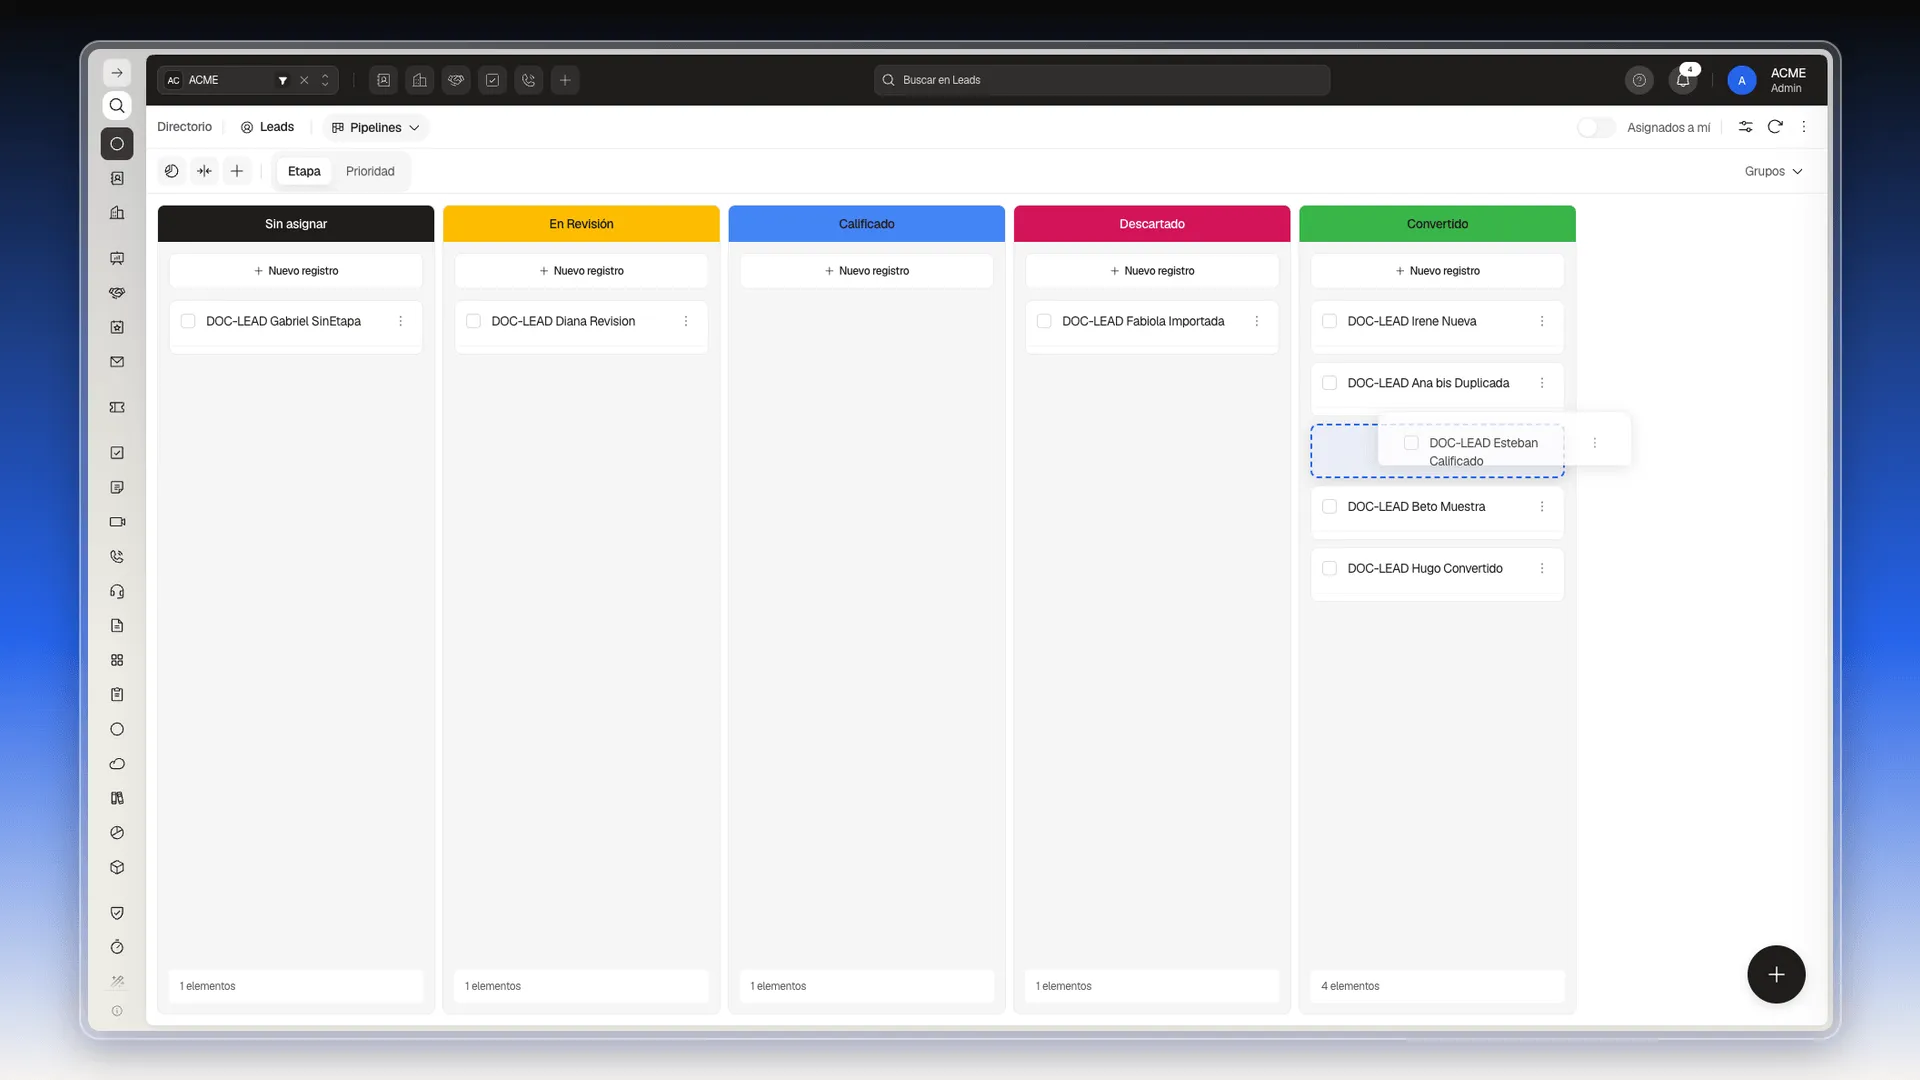The image size is (1920, 1080).
Task: Toggle the 'Asignados a mí' switch
Action: (1596, 127)
